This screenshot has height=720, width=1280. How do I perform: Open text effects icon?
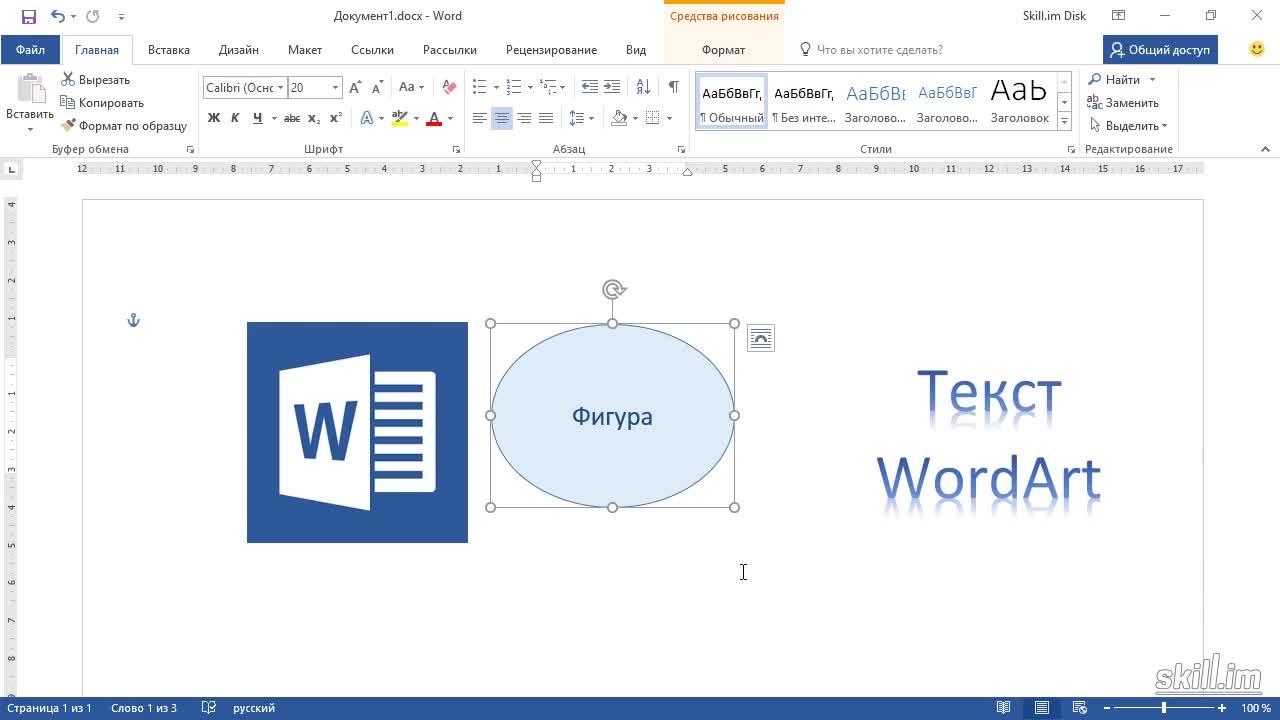366,118
